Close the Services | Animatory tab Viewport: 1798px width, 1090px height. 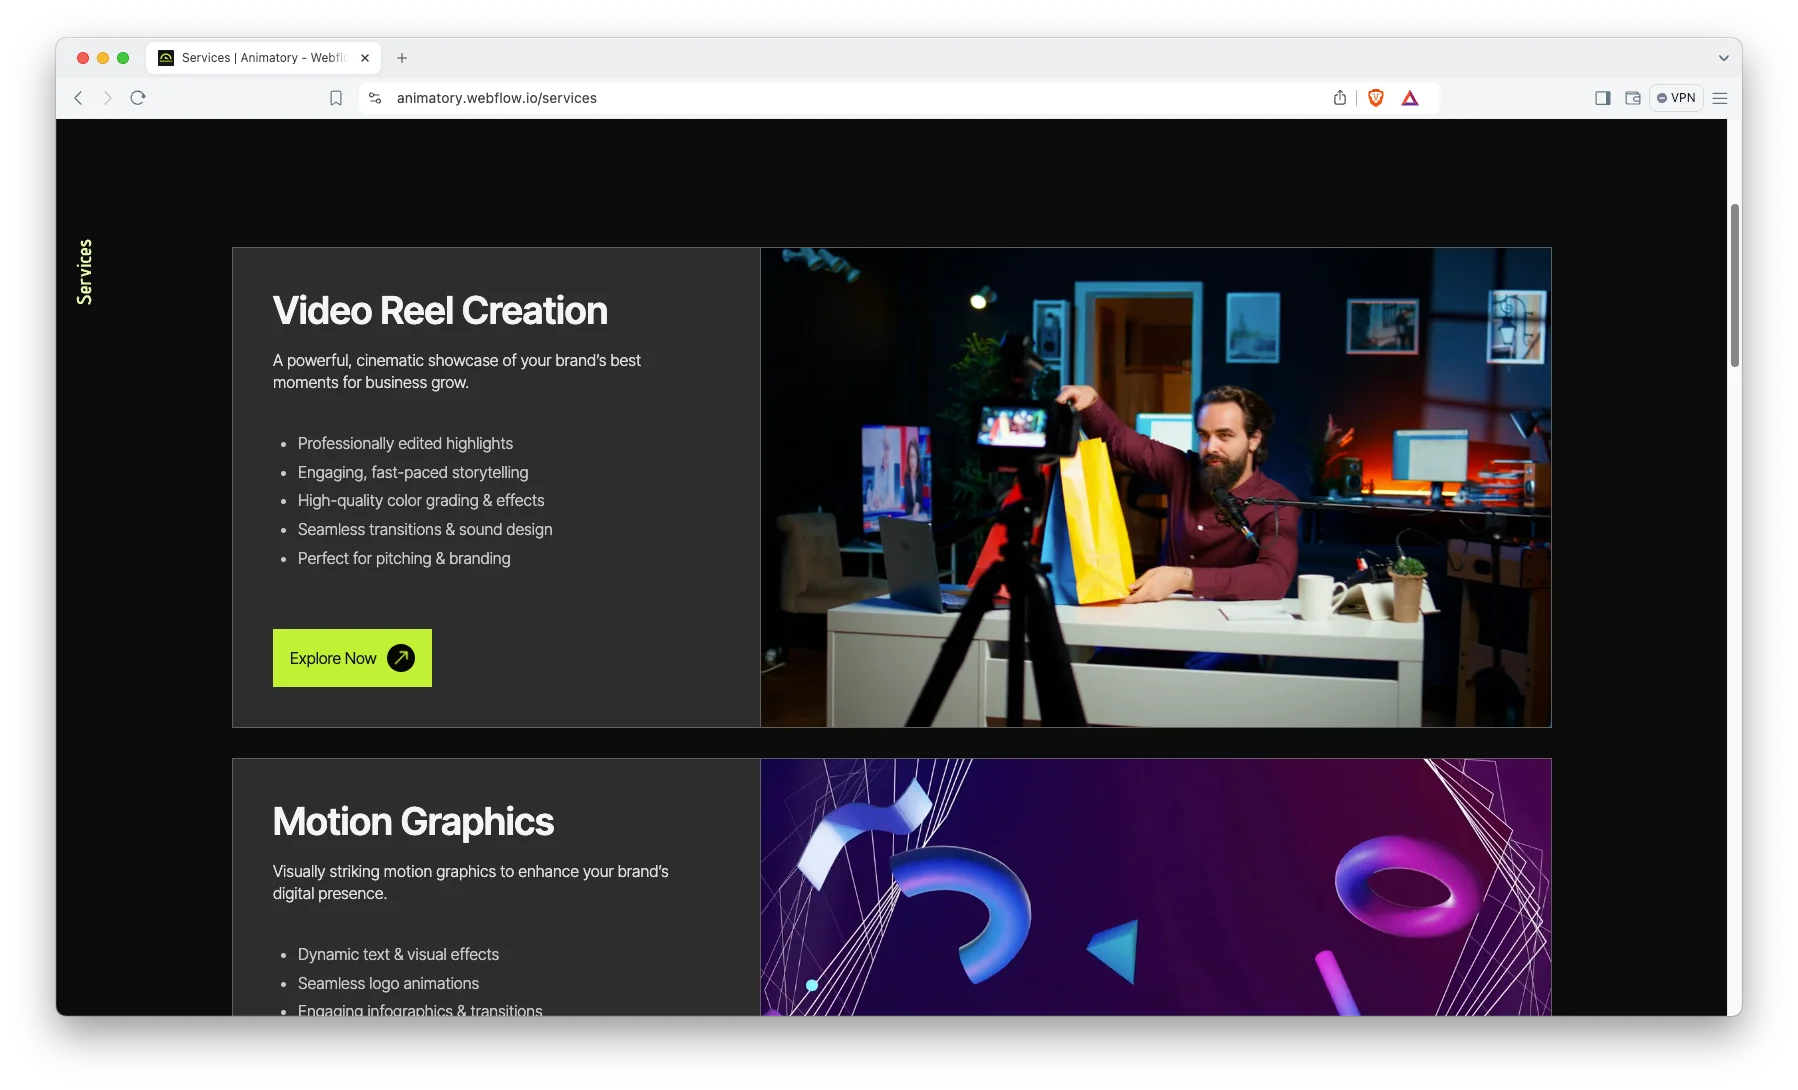365,58
